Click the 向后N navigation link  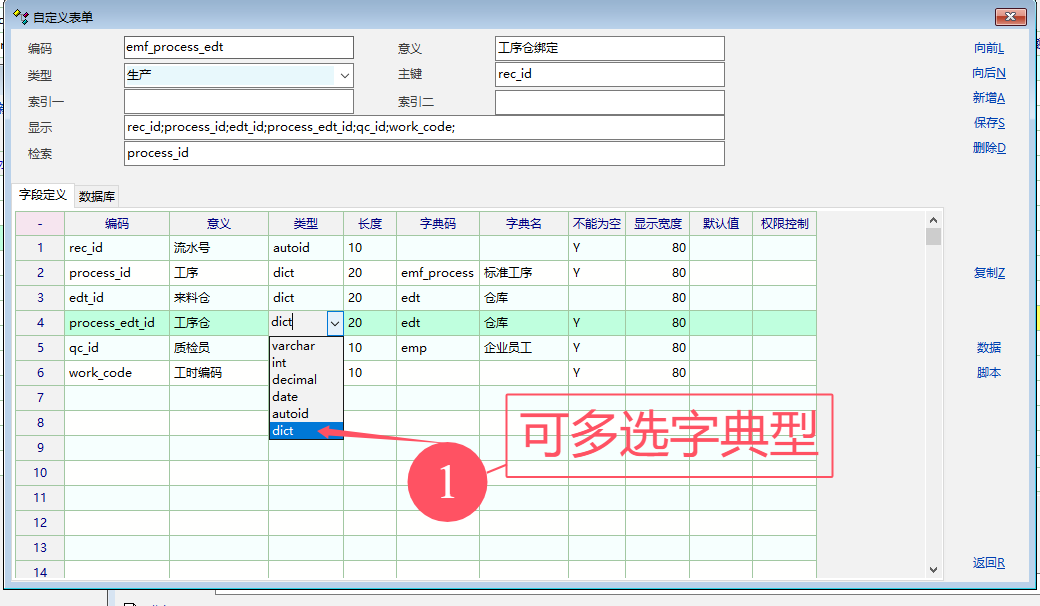(988, 73)
